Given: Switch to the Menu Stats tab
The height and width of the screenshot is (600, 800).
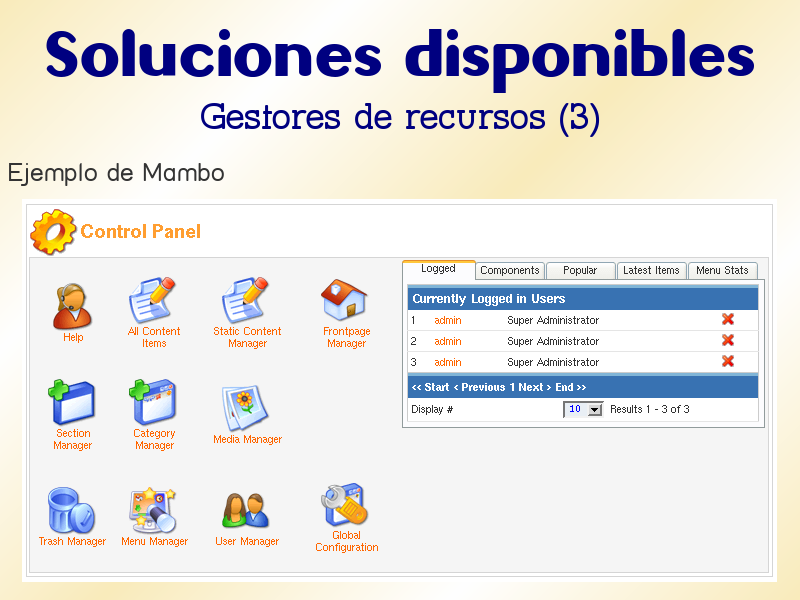Looking at the screenshot, I should tap(722, 270).
